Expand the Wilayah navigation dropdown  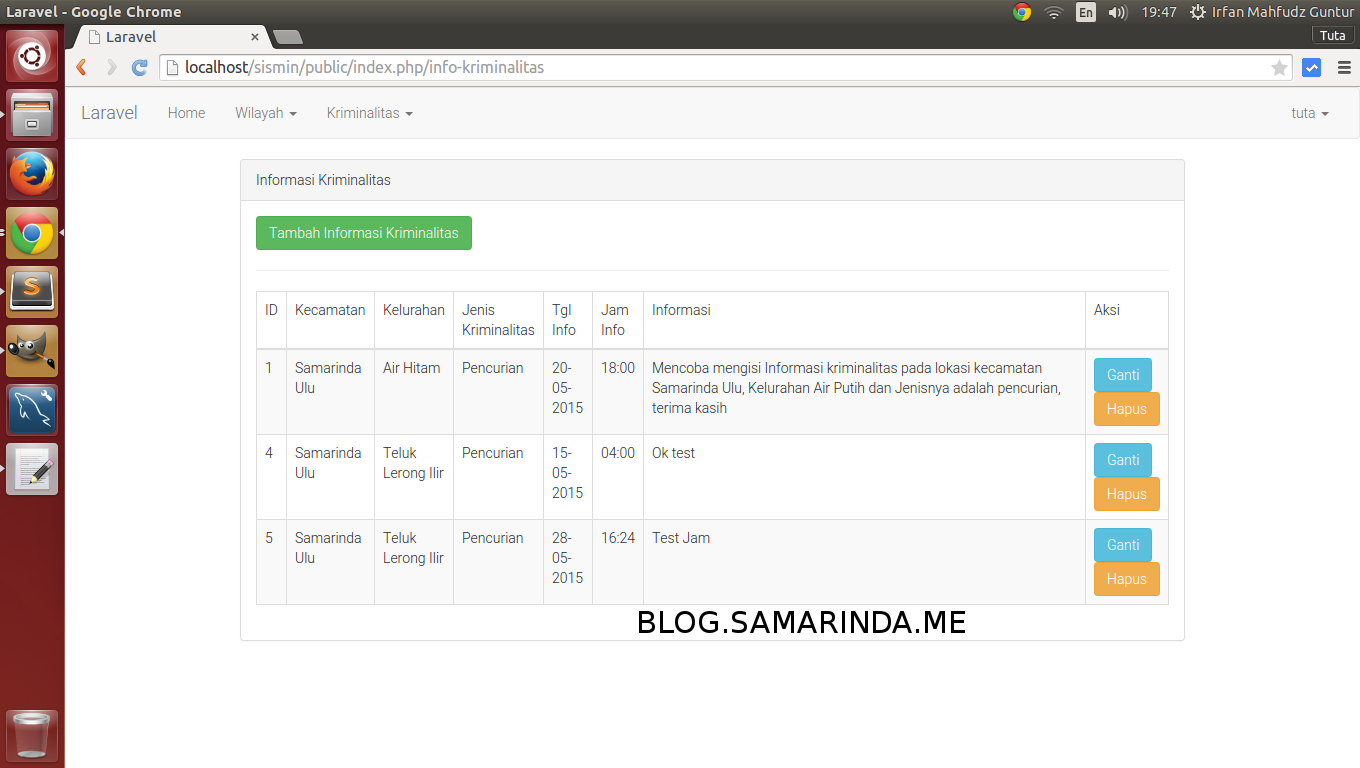(264, 113)
